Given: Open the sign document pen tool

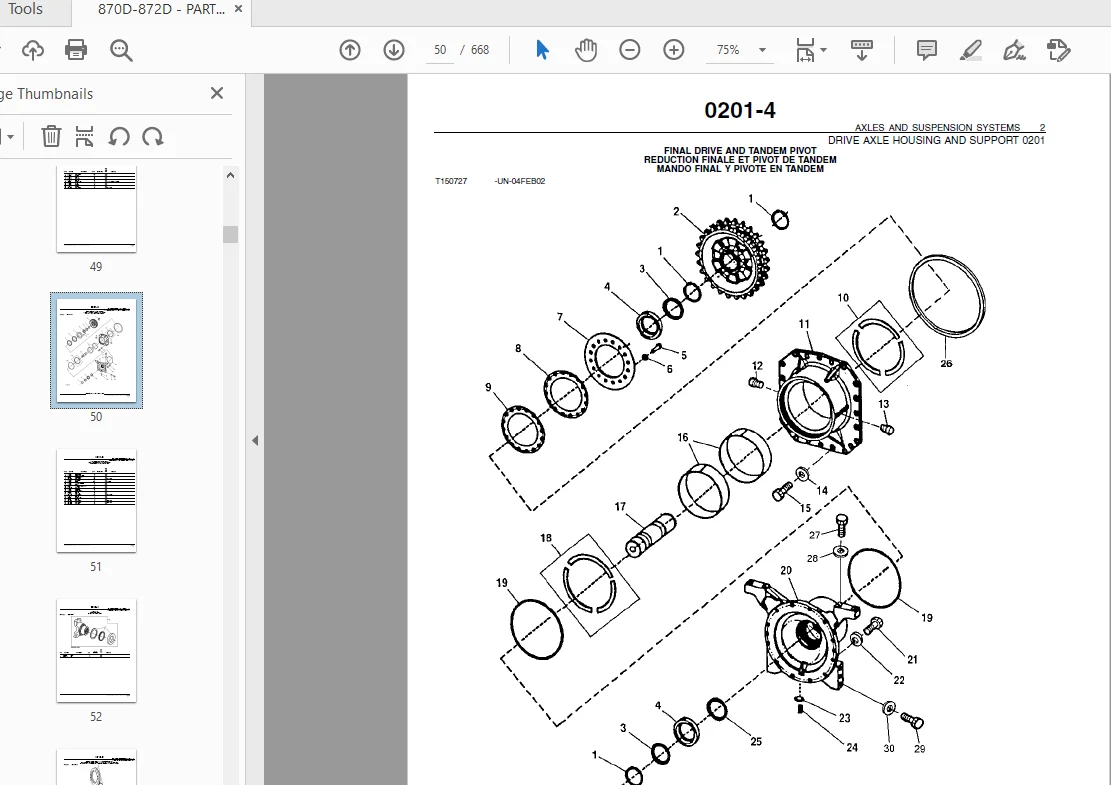Looking at the screenshot, I should point(1015,50).
